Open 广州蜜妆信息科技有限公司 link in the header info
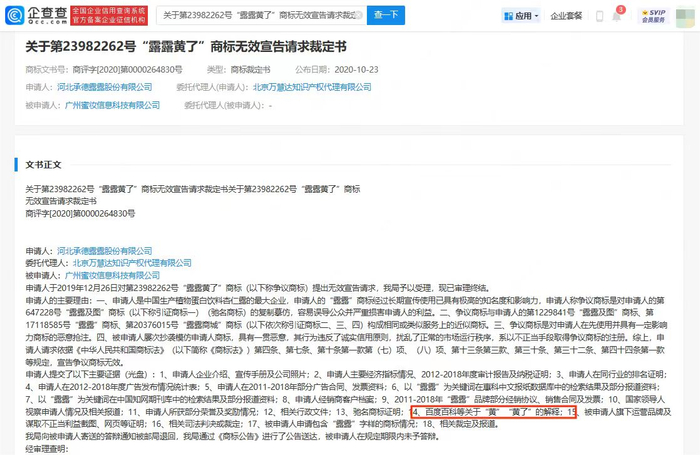The width and height of the screenshot is (700, 455). pyautogui.click(x=112, y=105)
